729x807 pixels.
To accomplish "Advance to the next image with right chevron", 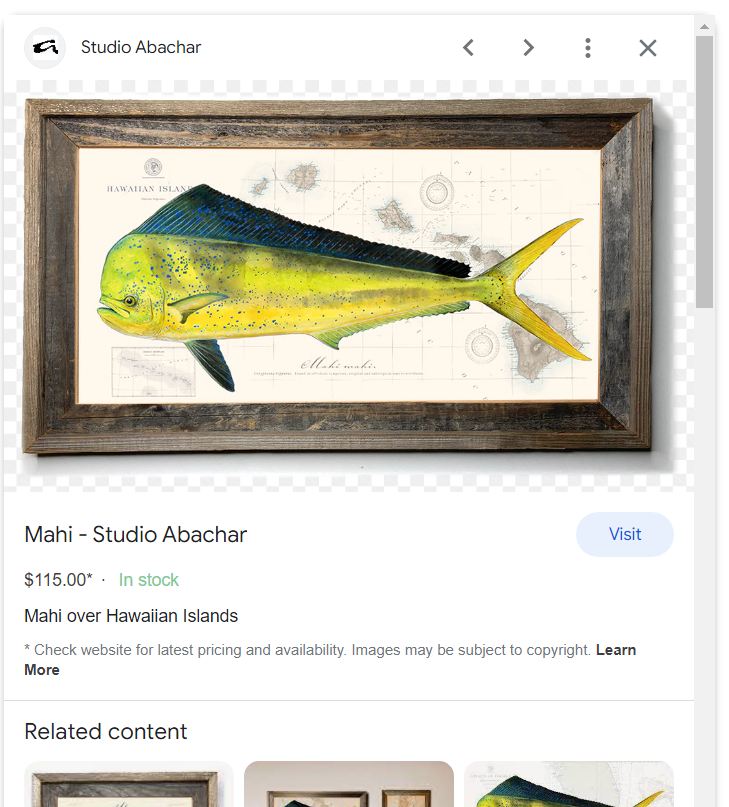I will tap(528, 48).
